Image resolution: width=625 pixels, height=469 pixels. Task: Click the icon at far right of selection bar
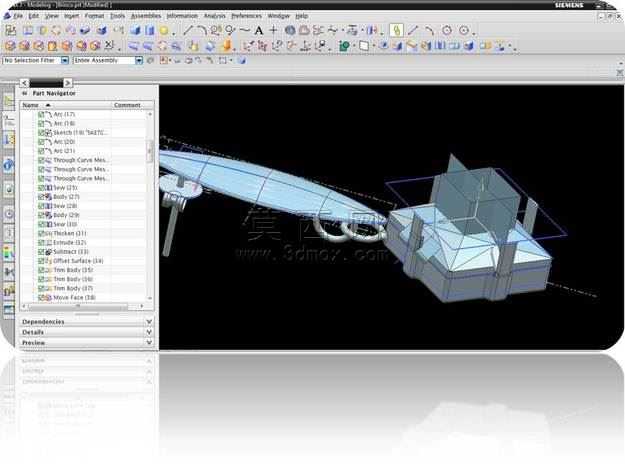242,60
